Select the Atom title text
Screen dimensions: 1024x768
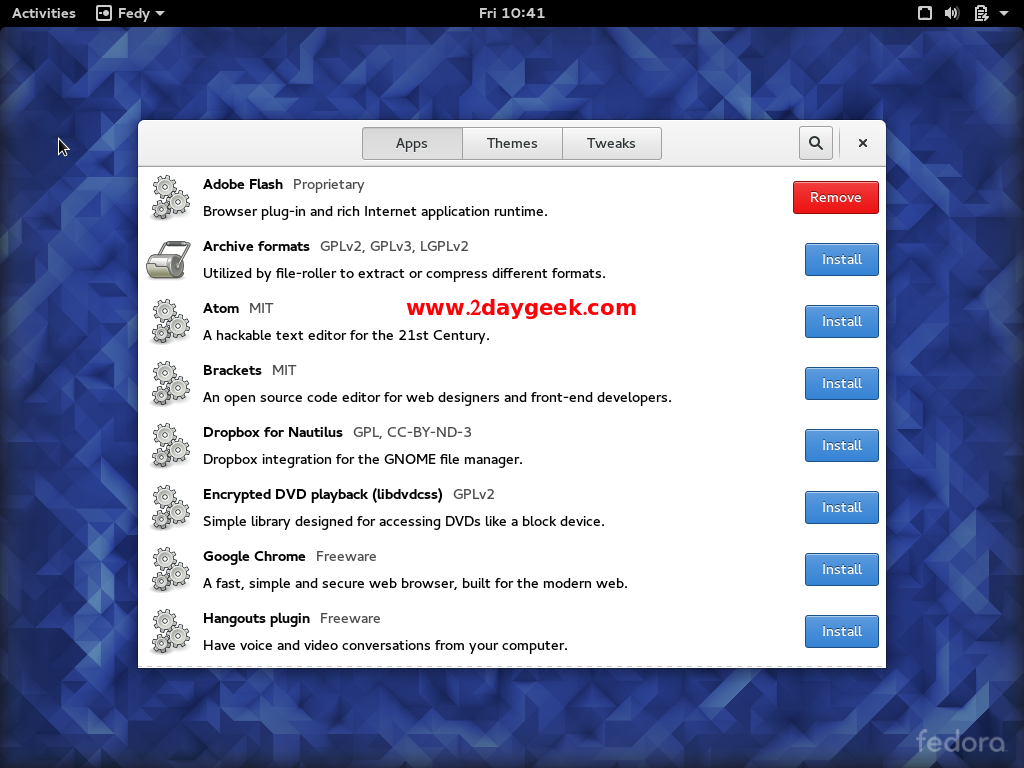(221, 308)
